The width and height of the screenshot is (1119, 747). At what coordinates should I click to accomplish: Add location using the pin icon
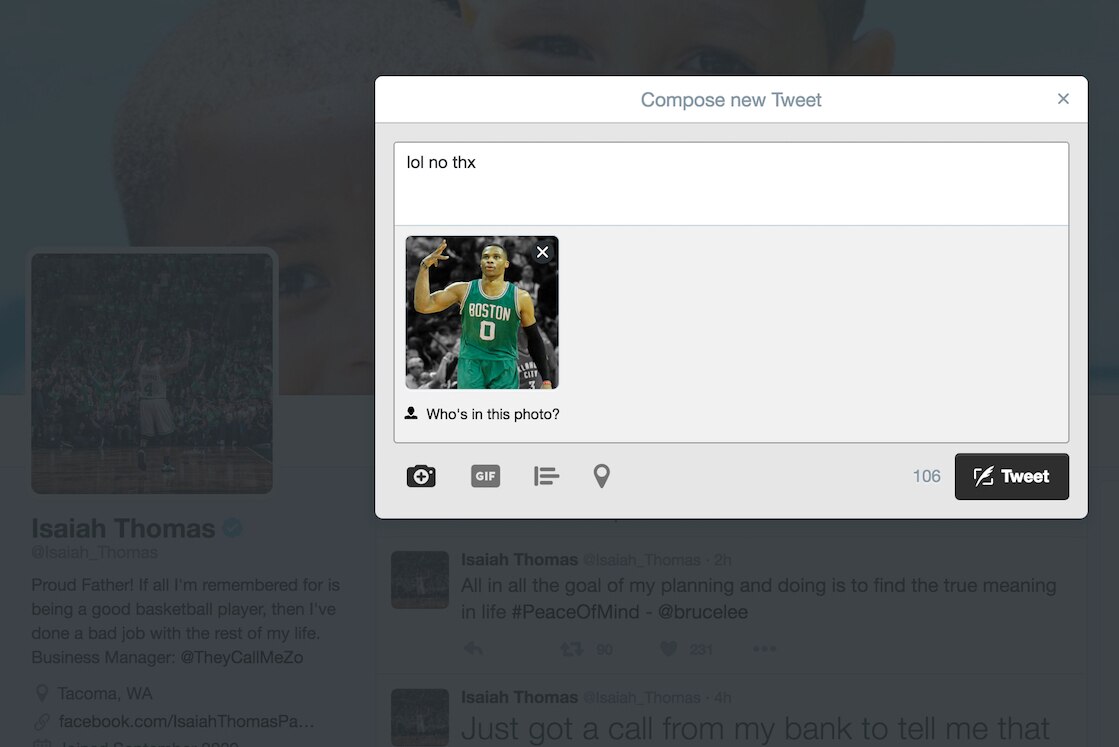pos(601,476)
